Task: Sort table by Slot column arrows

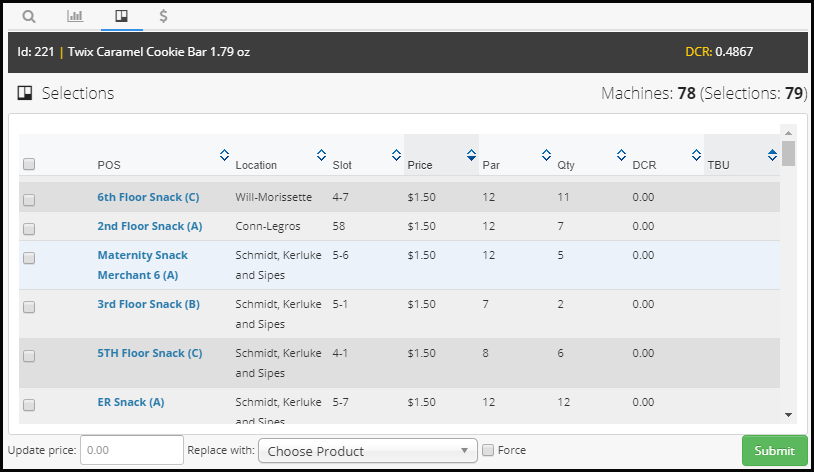Action: [397, 155]
